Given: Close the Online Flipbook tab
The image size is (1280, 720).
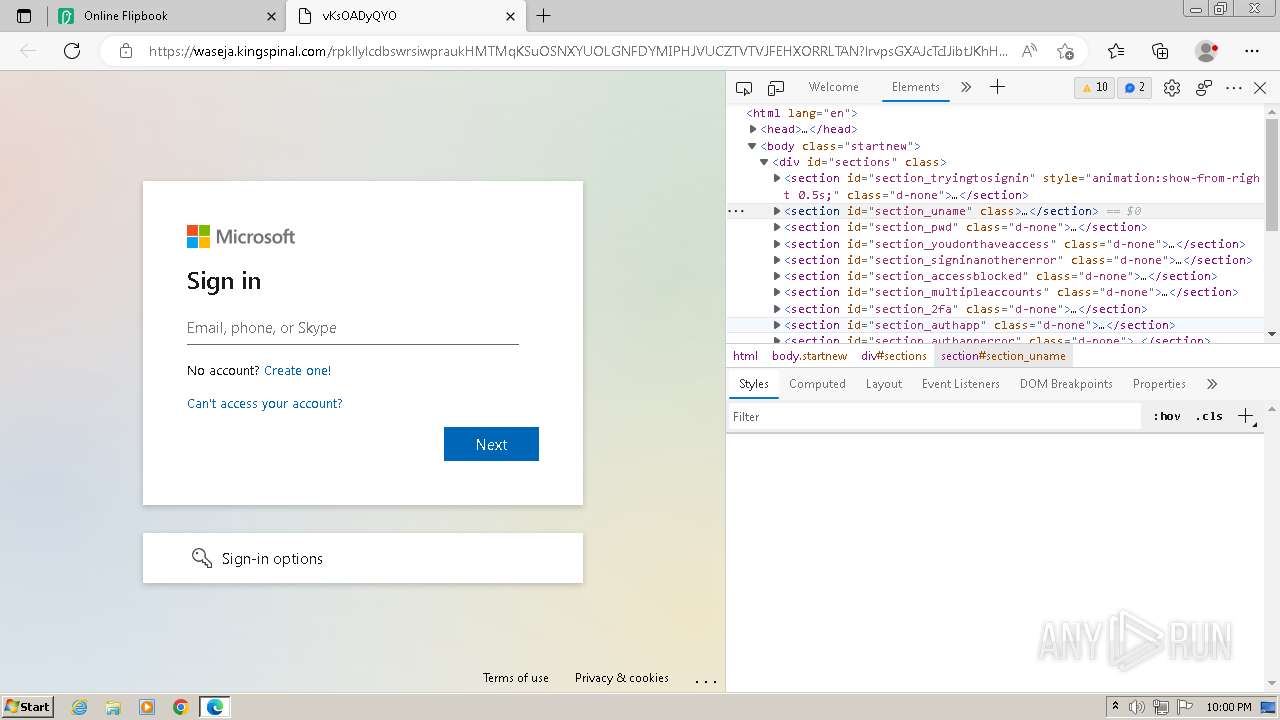Looking at the screenshot, I should pyautogui.click(x=272, y=16).
